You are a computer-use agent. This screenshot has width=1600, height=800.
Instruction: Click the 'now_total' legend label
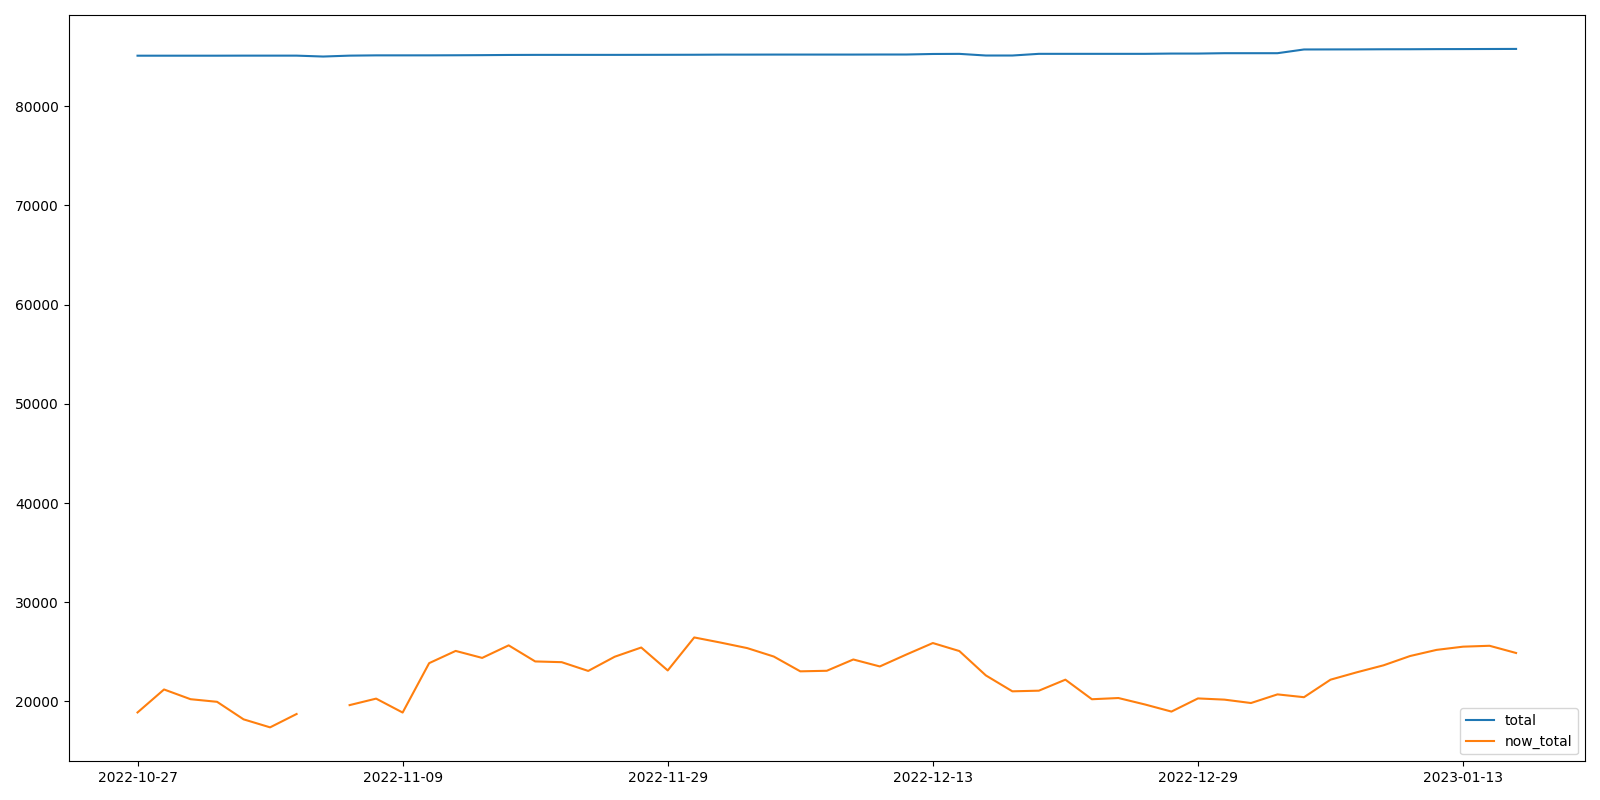click(x=1538, y=742)
